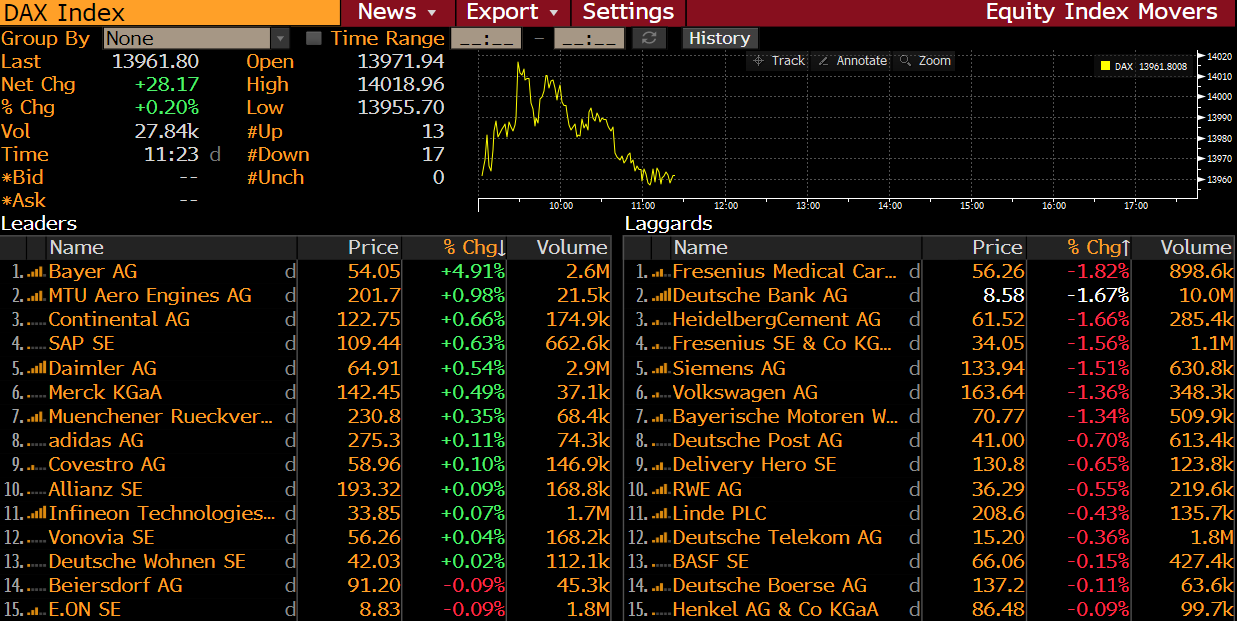The width and height of the screenshot is (1237, 621).
Task: Click Infineon Technologies signal bars icon
Action: coord(36,514)
